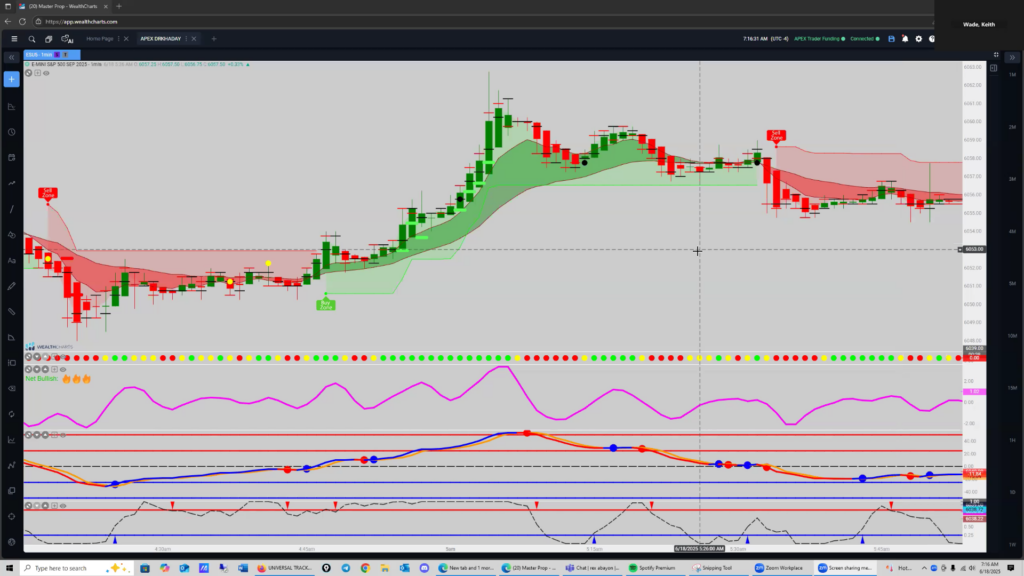
Task: Click first icon on colored dots indicator row
Action: pyautogui.click(x=28, y=357)
